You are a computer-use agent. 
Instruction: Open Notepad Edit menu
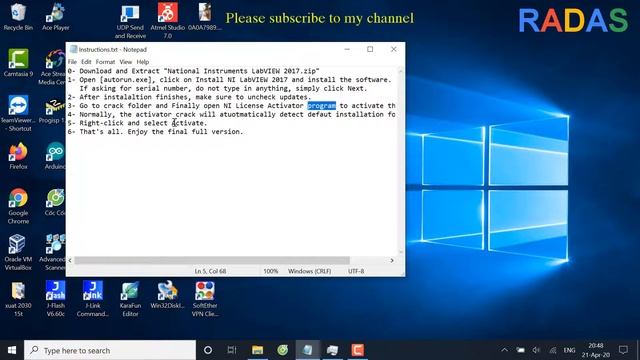coord(86,62)
